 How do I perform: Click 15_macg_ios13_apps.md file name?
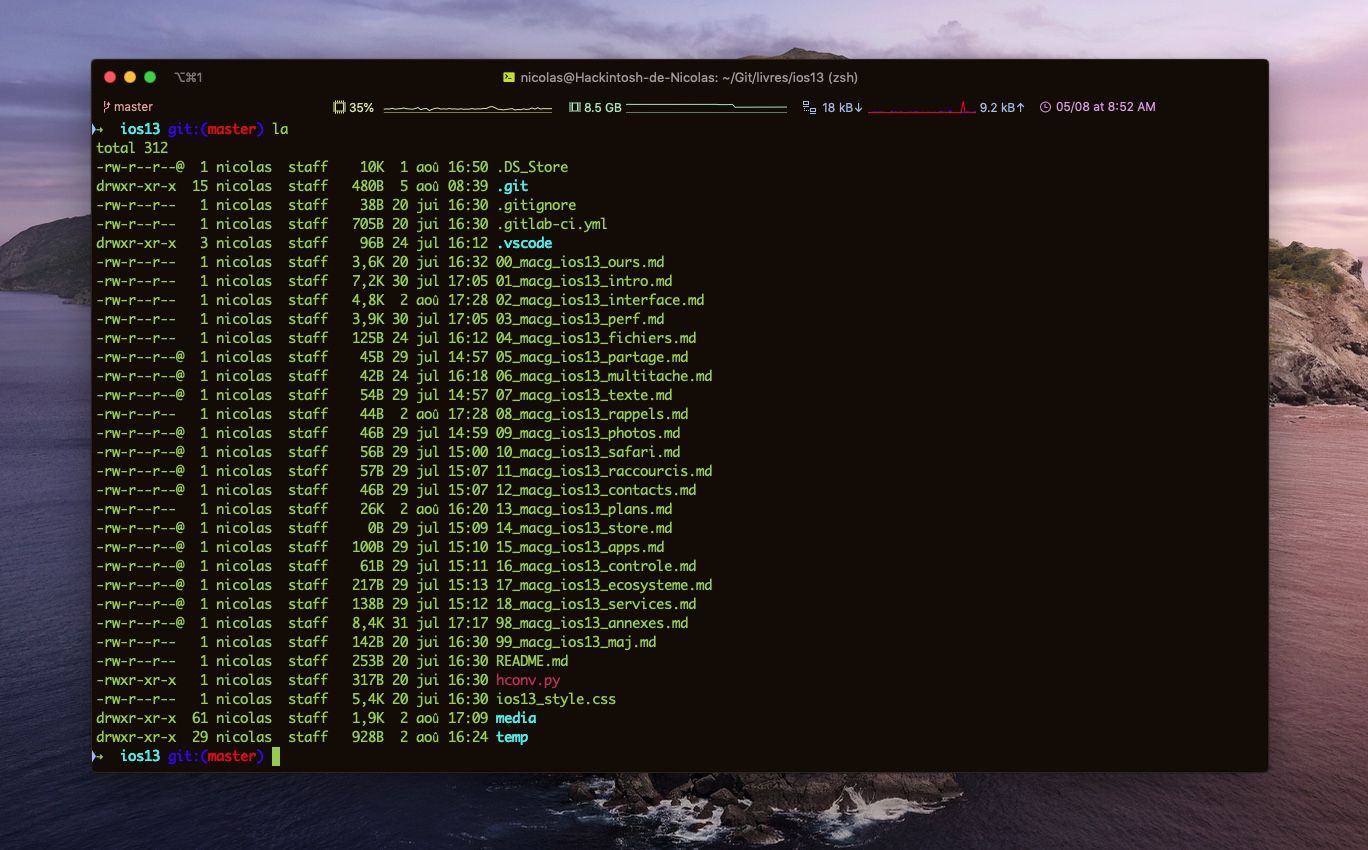(x=580, y=547)
